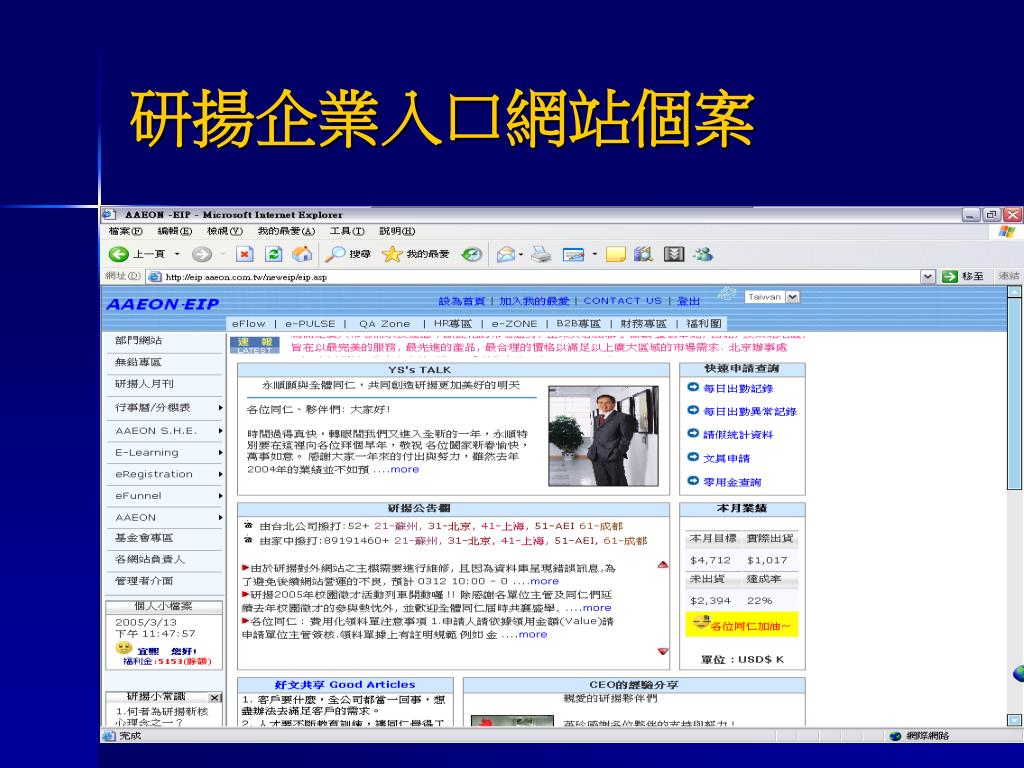
Task: Click the 財務專區 navigation tab
Action: coord(643,323)
